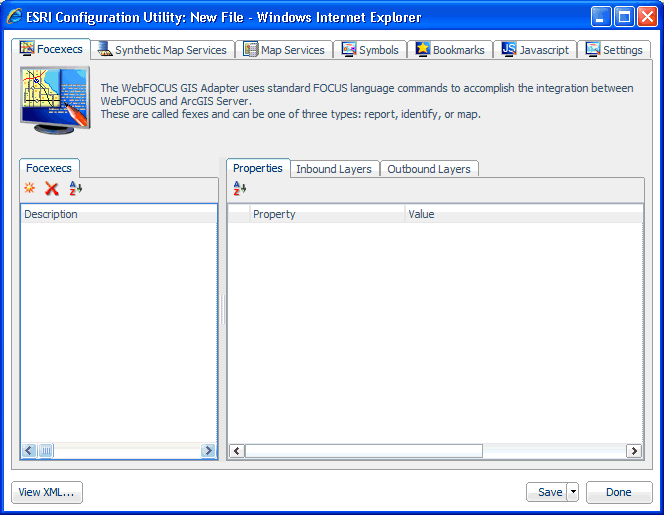
Task: Minimize the ESRI Configuration Utility window
Action: (600, 17)
